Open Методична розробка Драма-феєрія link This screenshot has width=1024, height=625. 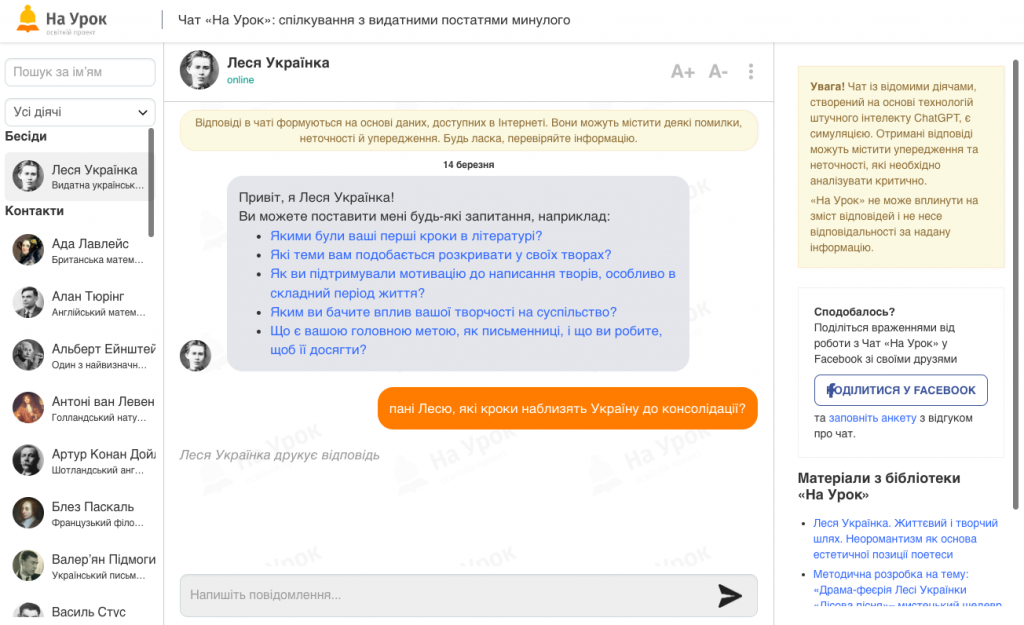tap(906, 590)
